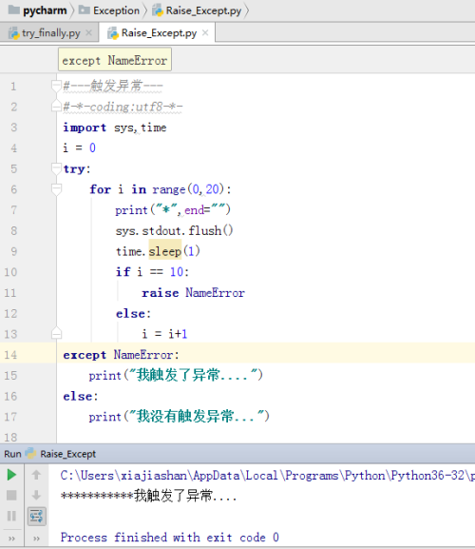
Task: Click the Python interpreter path link in console
Action: [x=267, y=475]
